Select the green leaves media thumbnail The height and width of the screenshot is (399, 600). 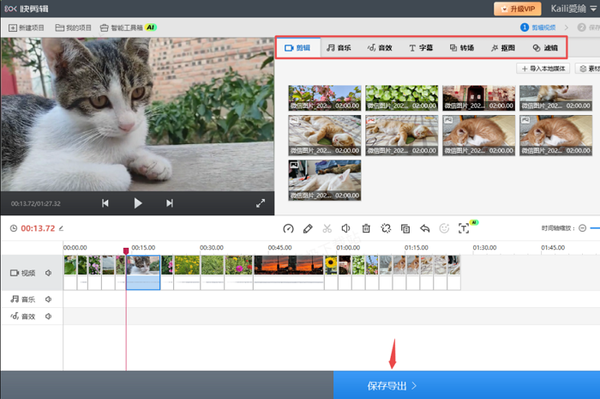(x=402, y=98)
